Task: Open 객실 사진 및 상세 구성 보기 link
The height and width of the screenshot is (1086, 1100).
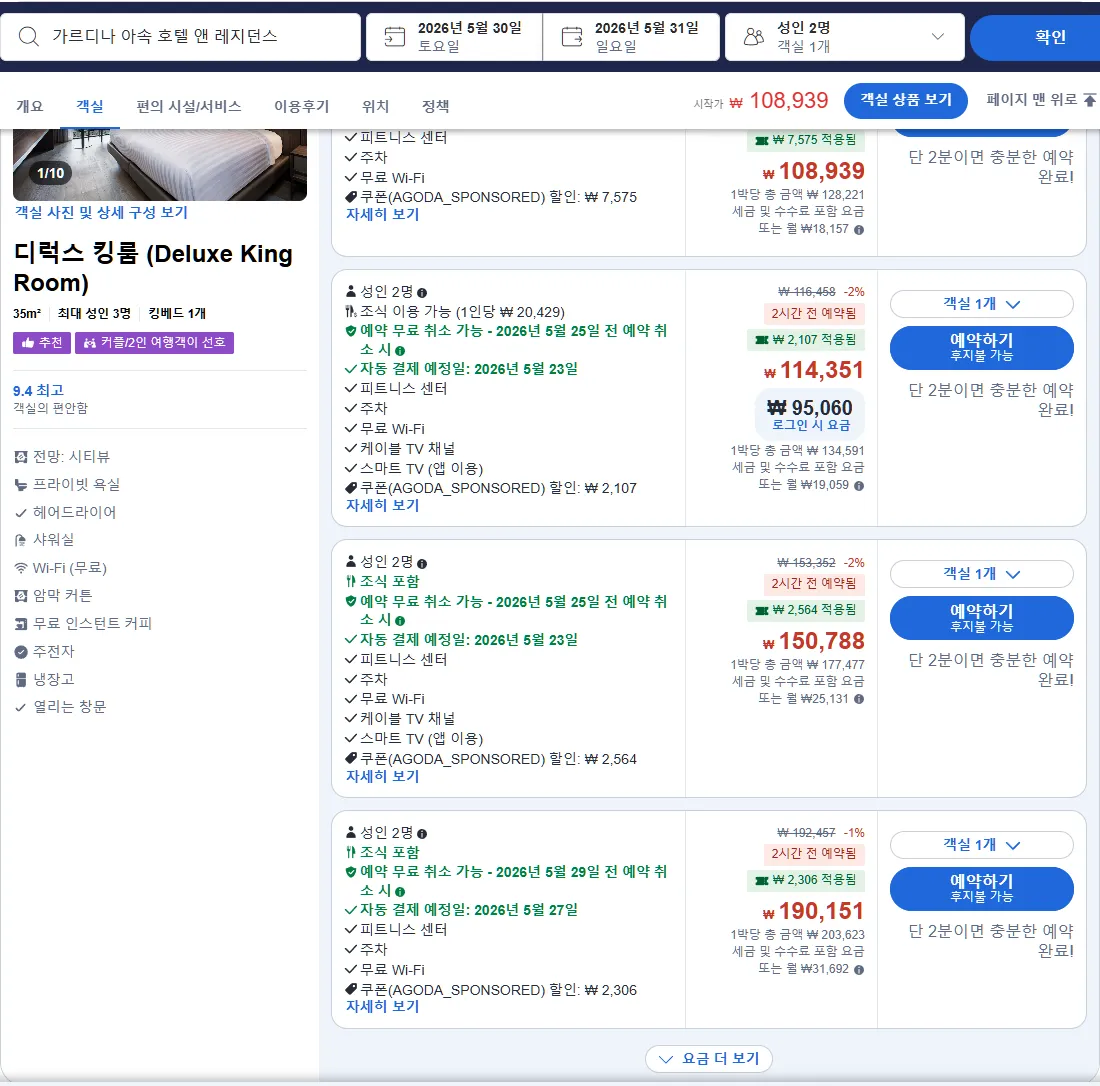Action: tap(102, 213)
